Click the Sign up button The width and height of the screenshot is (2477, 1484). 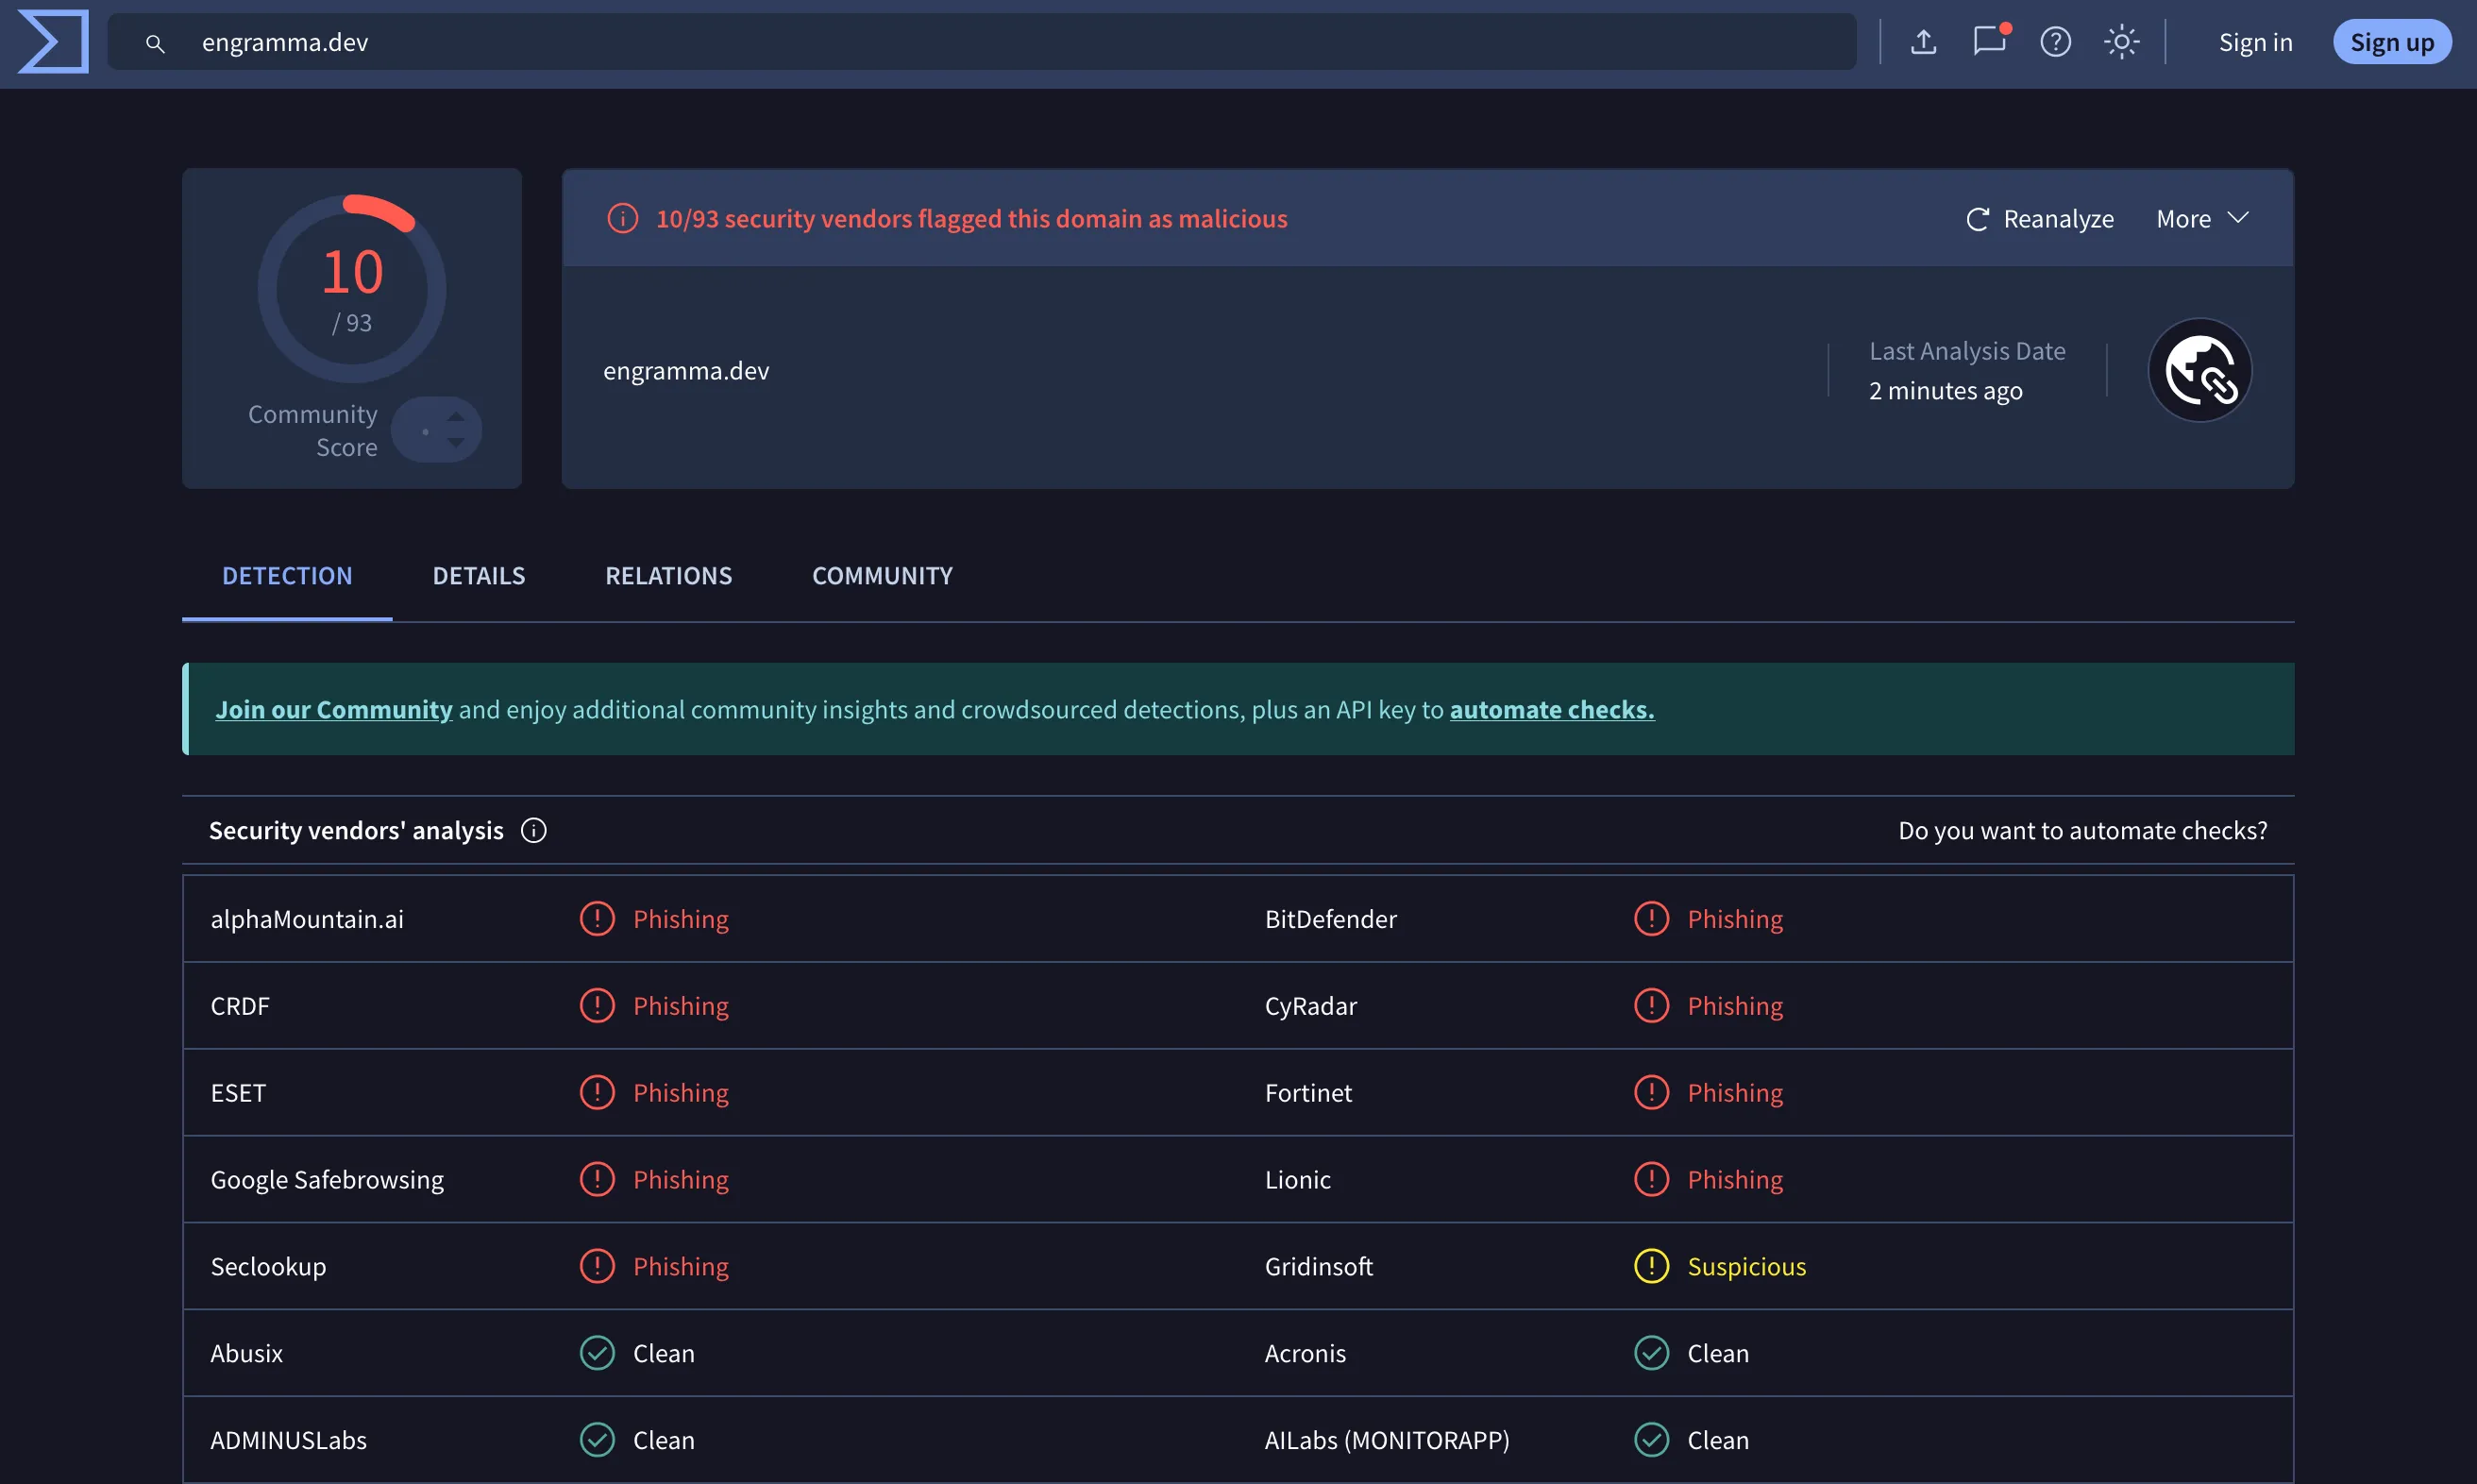pyautogui.click(x=2391, y=42)
